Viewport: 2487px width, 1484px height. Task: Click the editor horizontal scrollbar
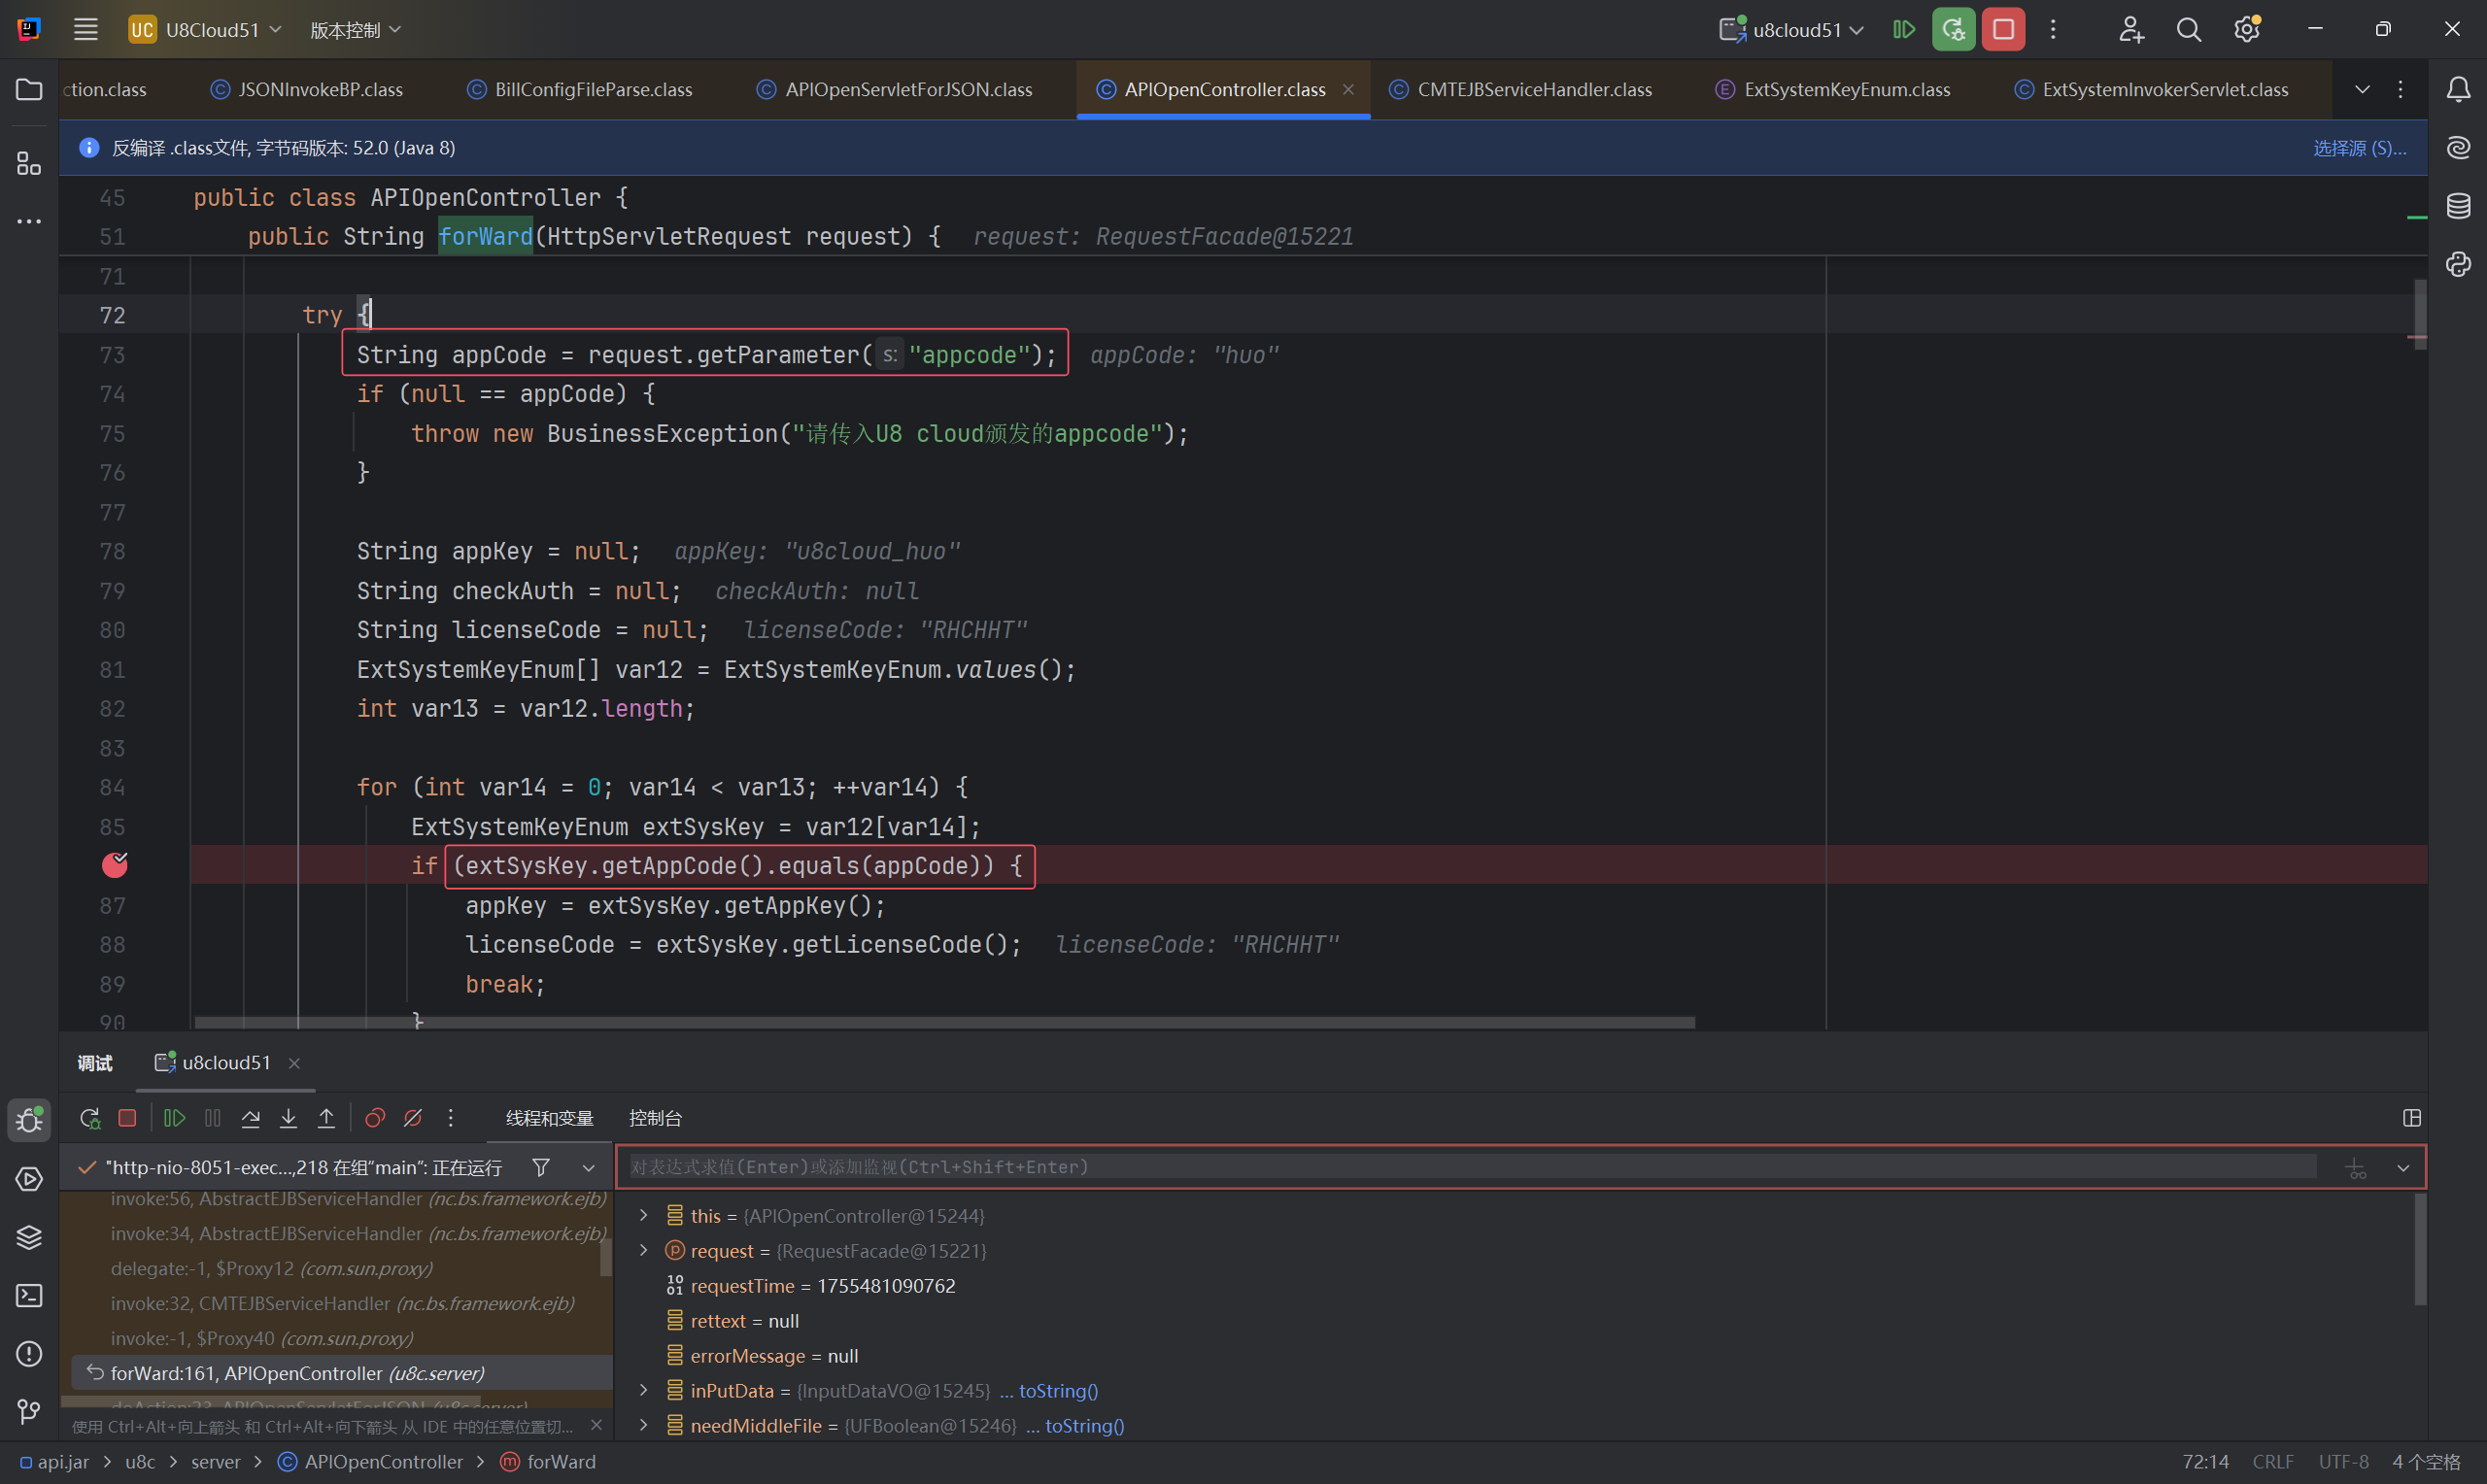(x=945, y=1022)
